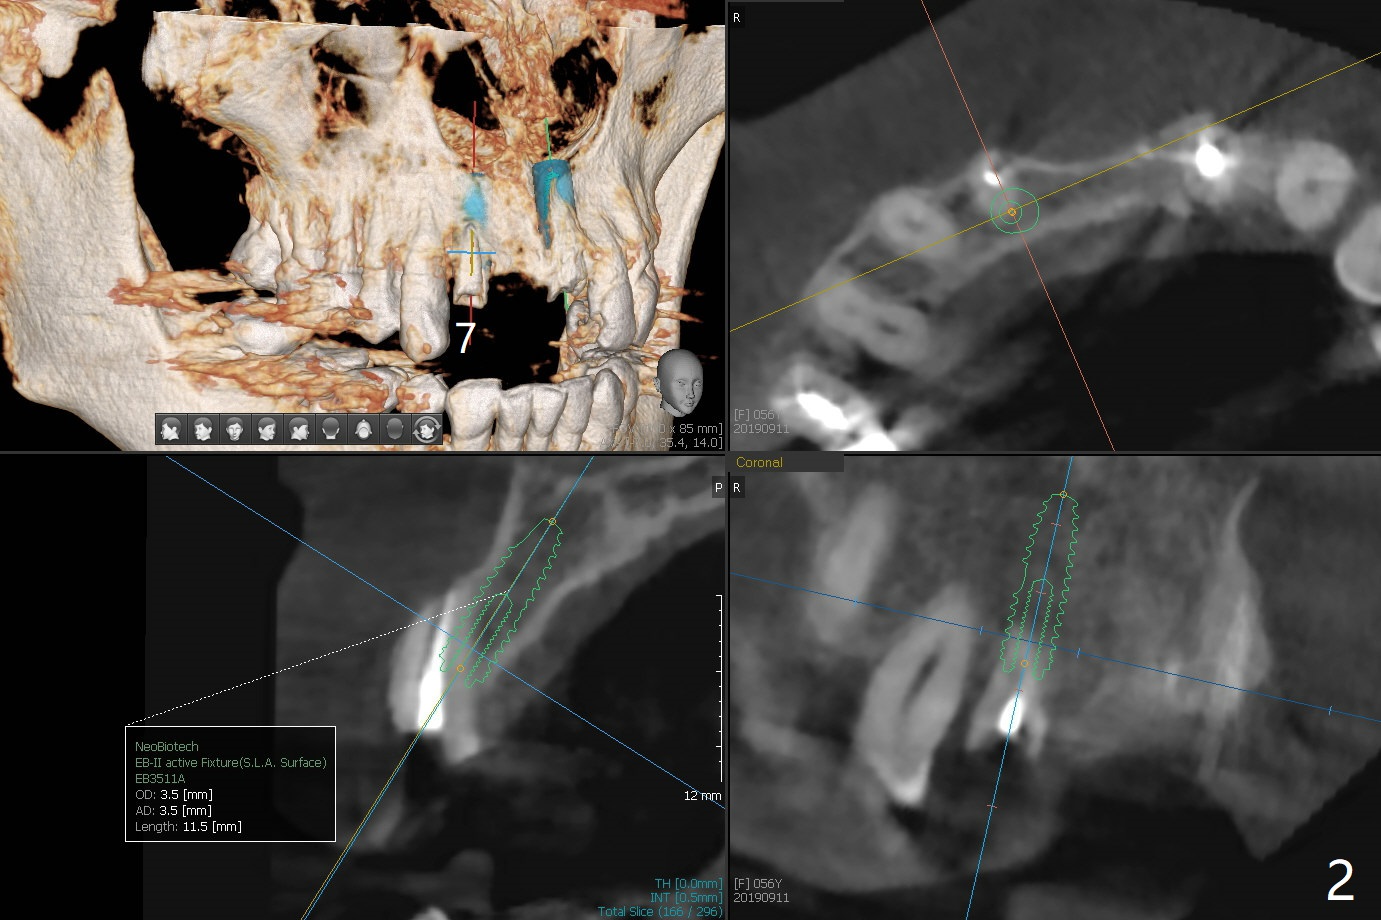Select the left oblique head view icon
1381x920 pixels.
267,429
